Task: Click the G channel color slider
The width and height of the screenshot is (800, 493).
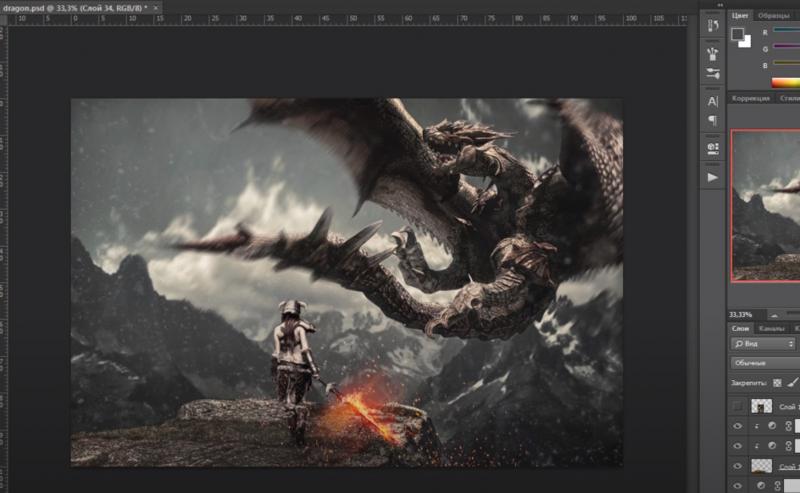Action: click(x=786, y=47)
